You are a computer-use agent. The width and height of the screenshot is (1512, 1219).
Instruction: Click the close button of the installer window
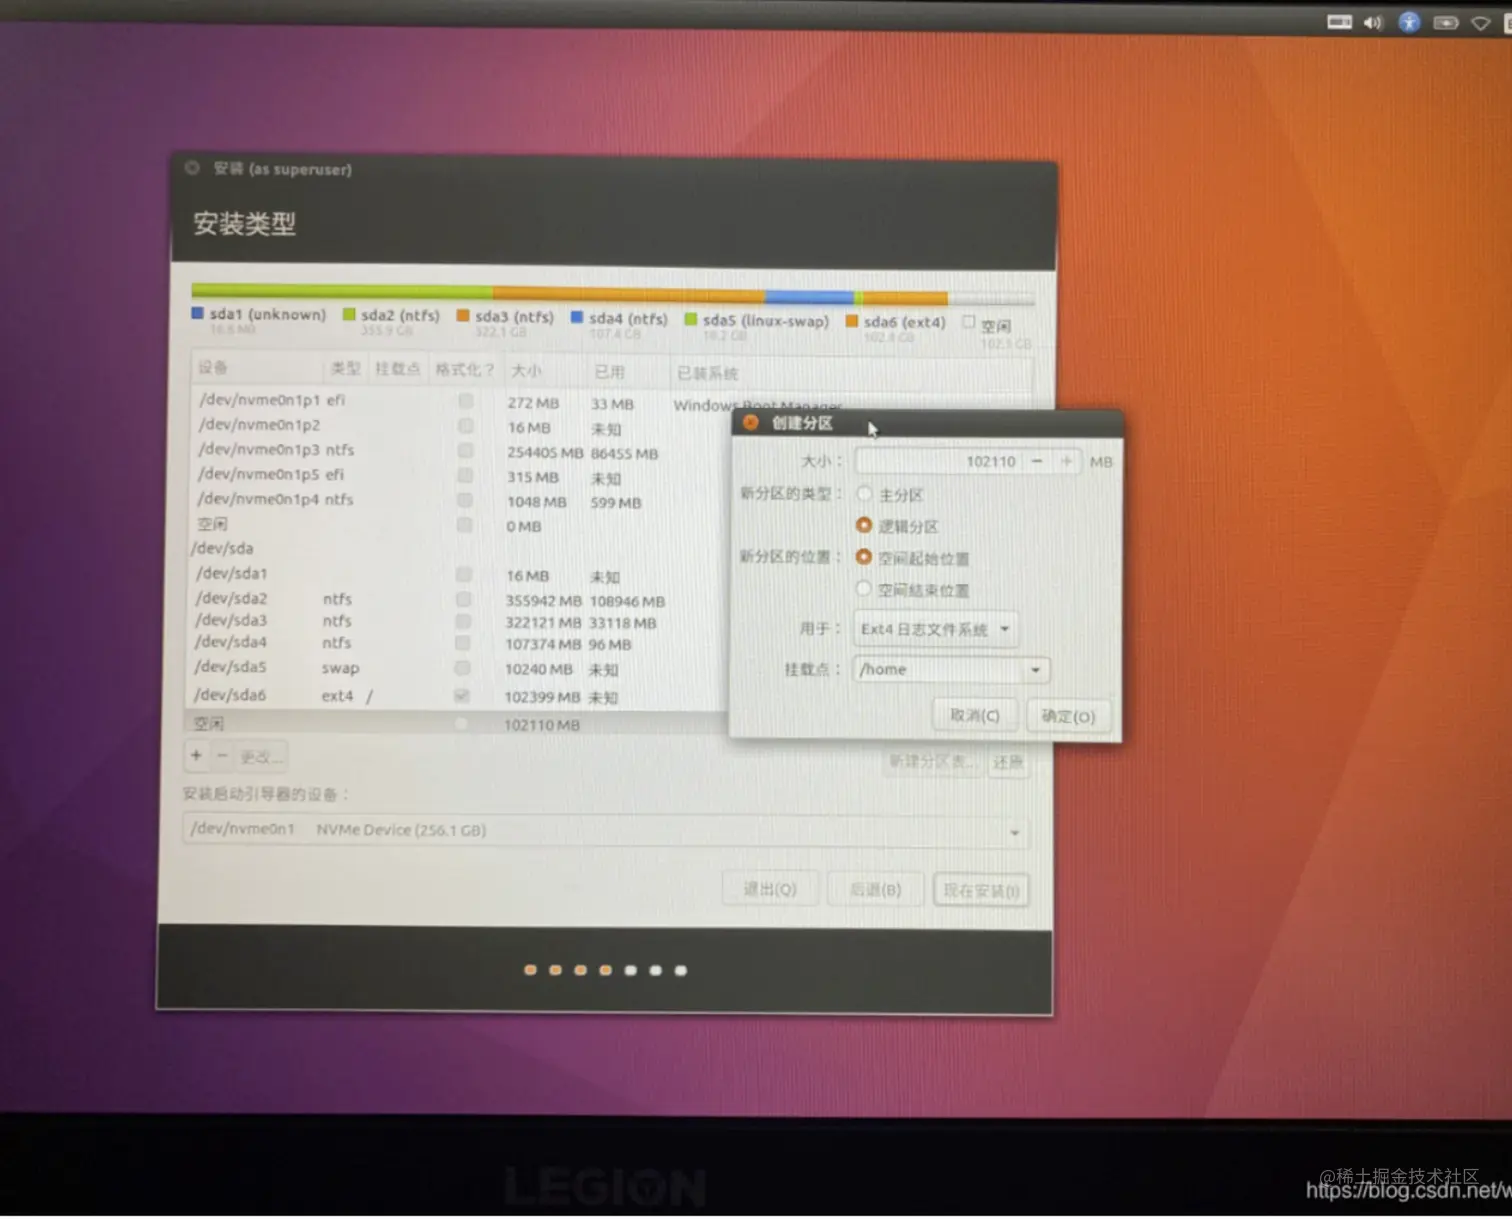192,168
